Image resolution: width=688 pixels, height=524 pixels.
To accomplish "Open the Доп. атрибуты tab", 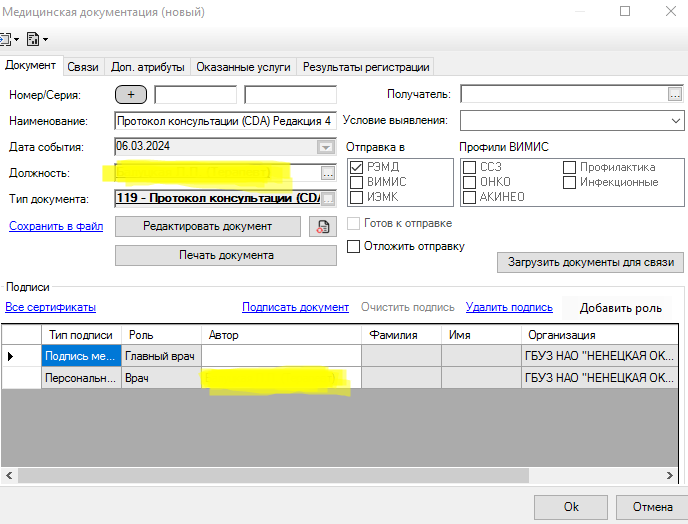I will [148, 67].
